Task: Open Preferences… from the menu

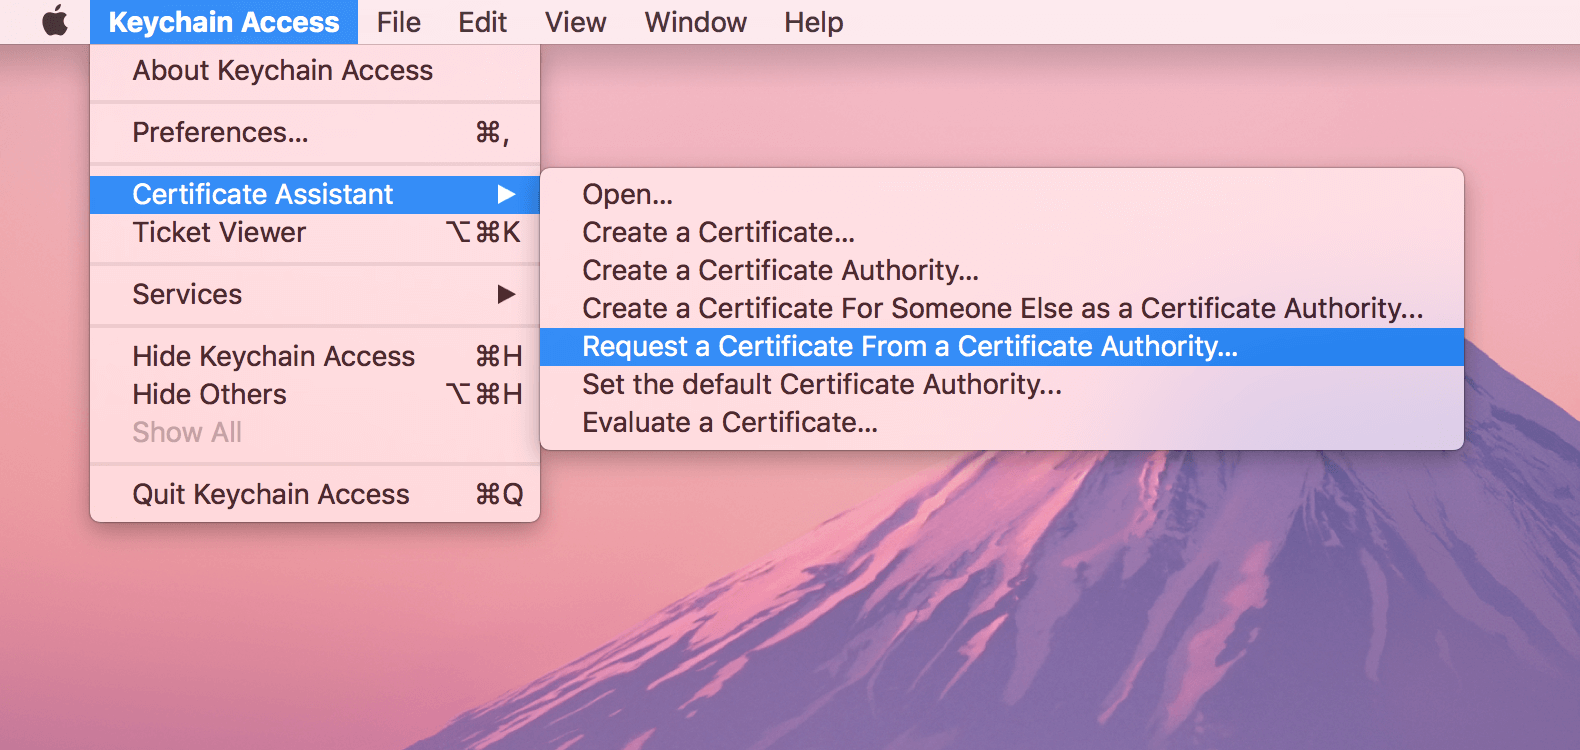Action: coord(315,133)
